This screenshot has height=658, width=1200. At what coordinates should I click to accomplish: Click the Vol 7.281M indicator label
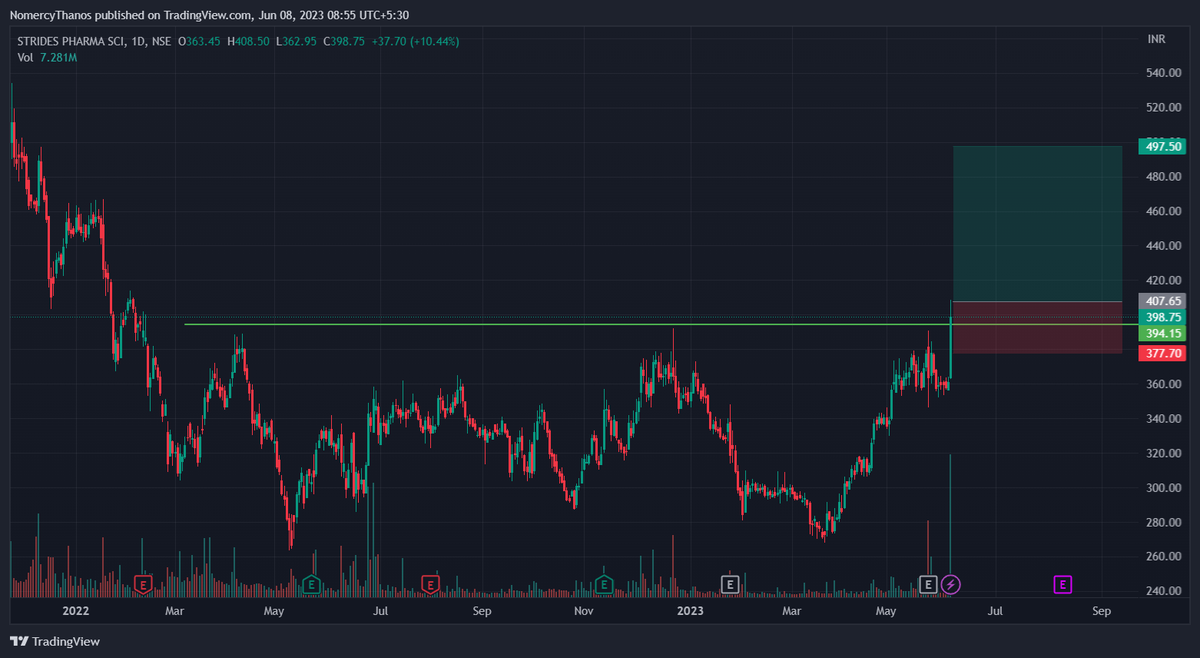coord(47,58)
